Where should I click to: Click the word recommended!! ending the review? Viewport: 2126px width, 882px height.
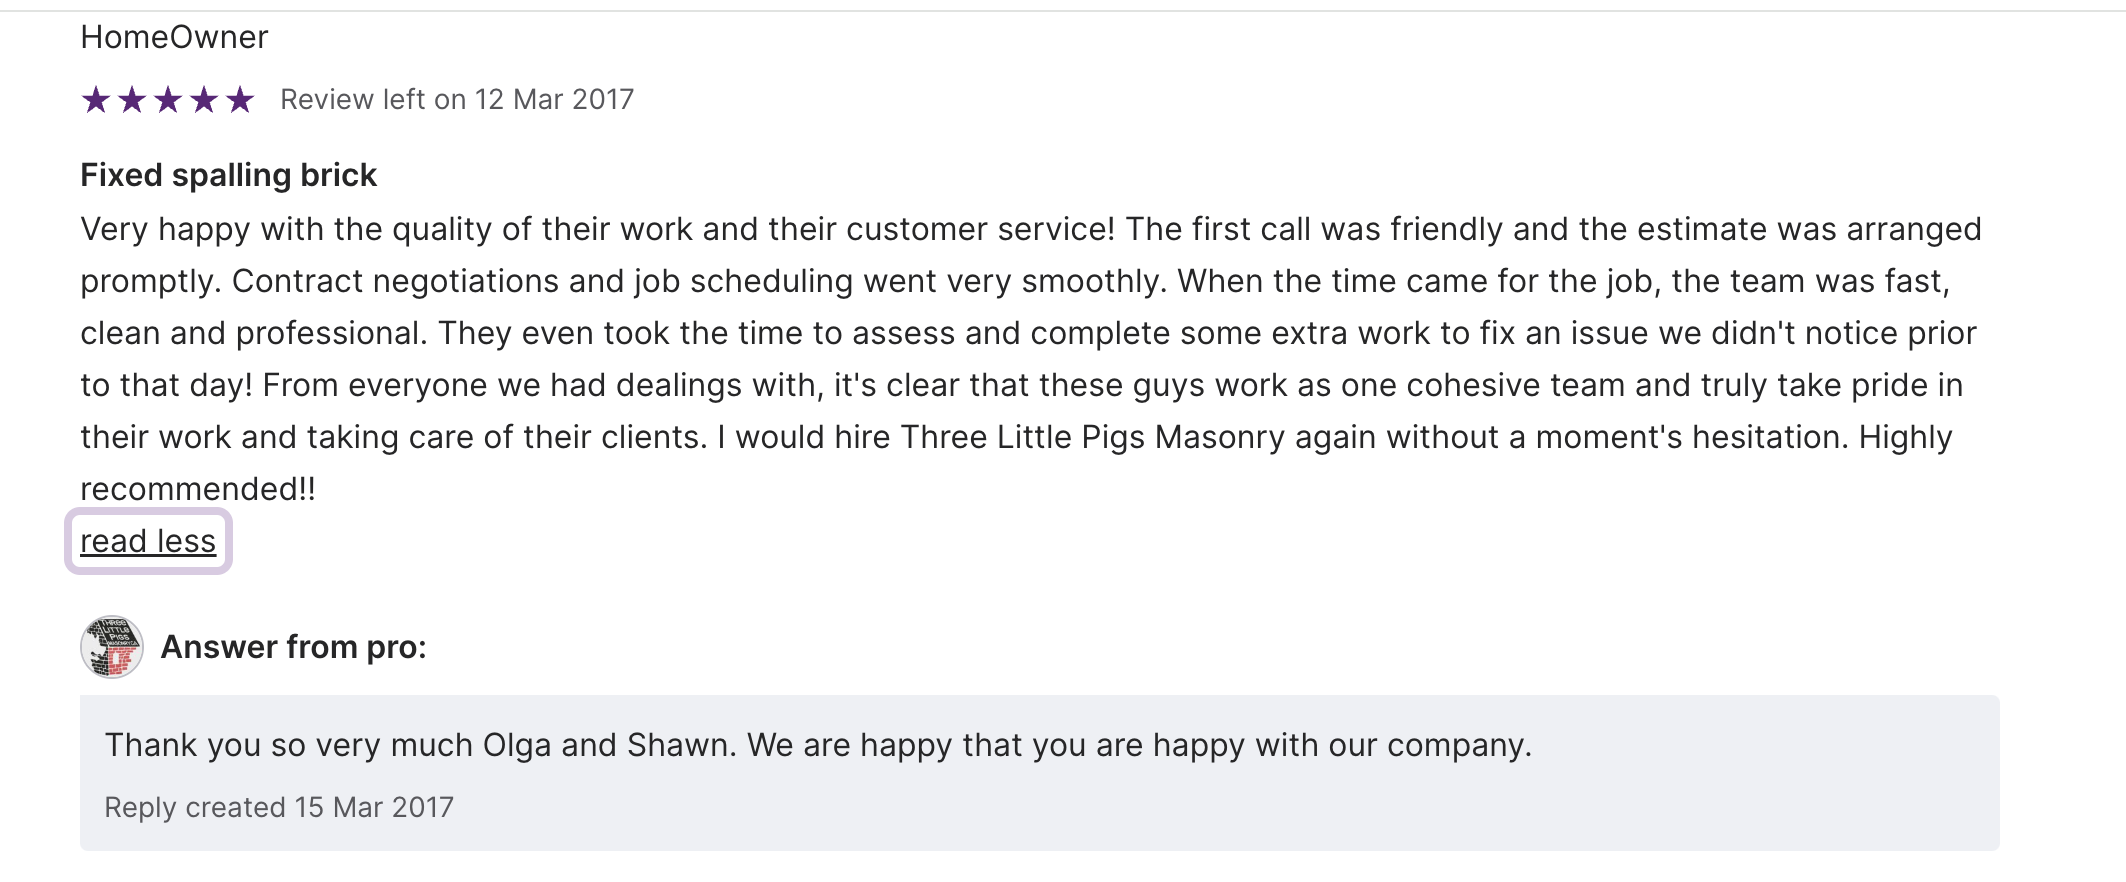coord(198,489)
